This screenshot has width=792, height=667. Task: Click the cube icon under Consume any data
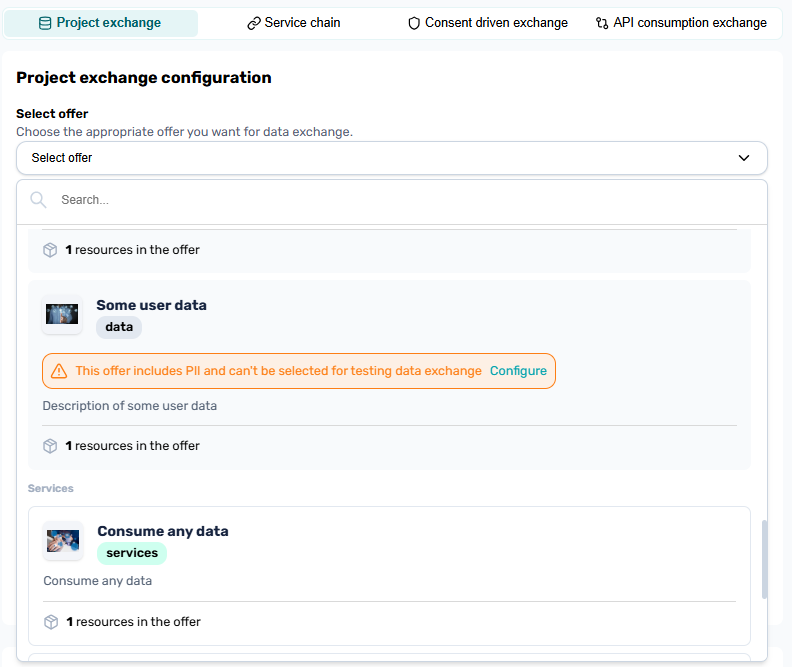coord(51,622)
